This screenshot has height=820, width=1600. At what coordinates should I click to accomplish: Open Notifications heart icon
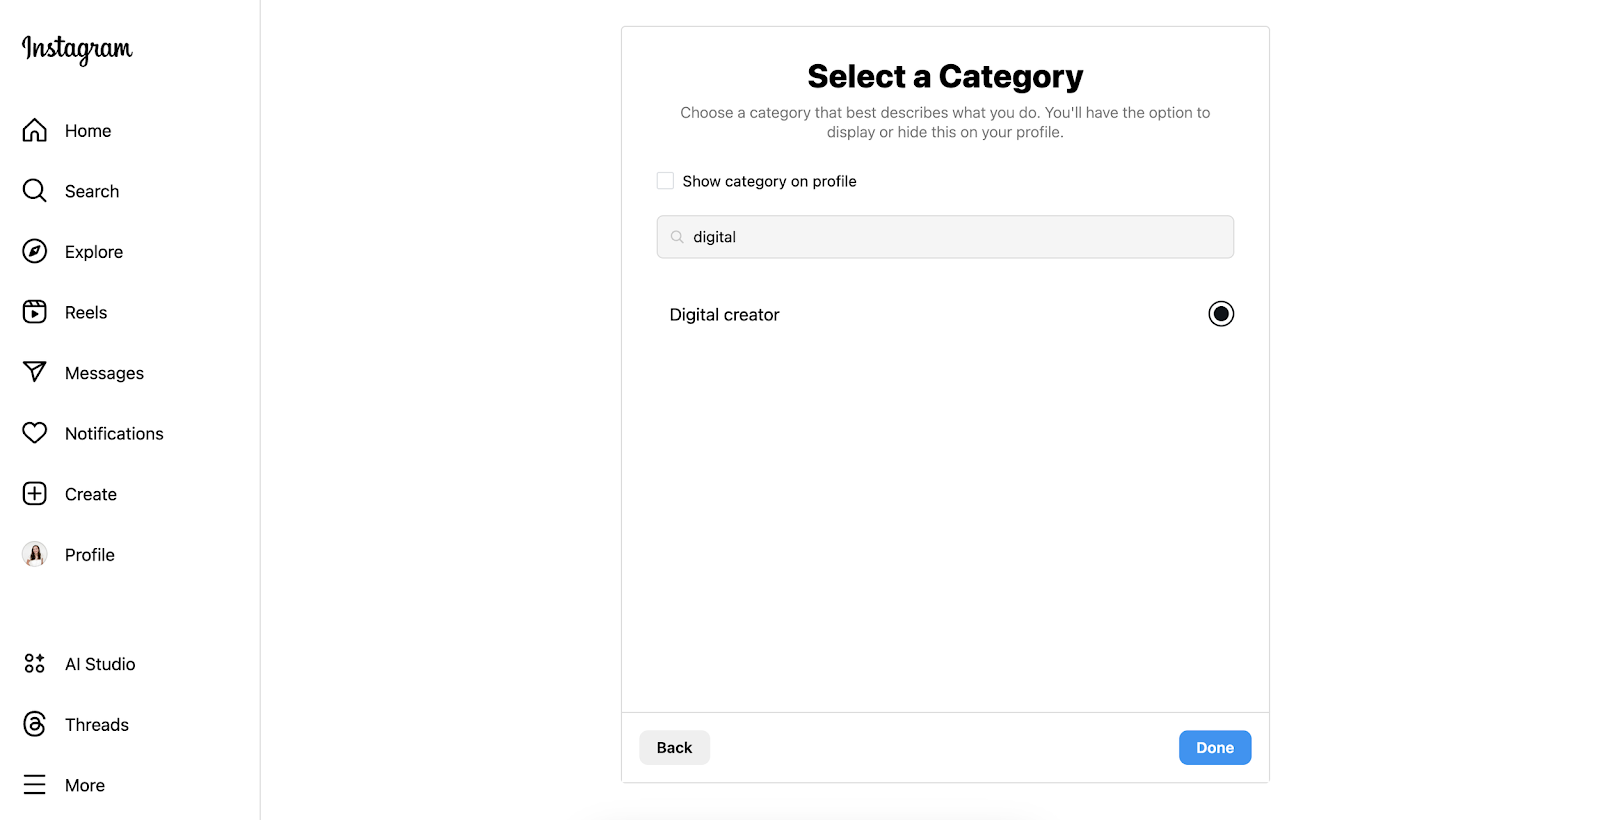[35, 433]
